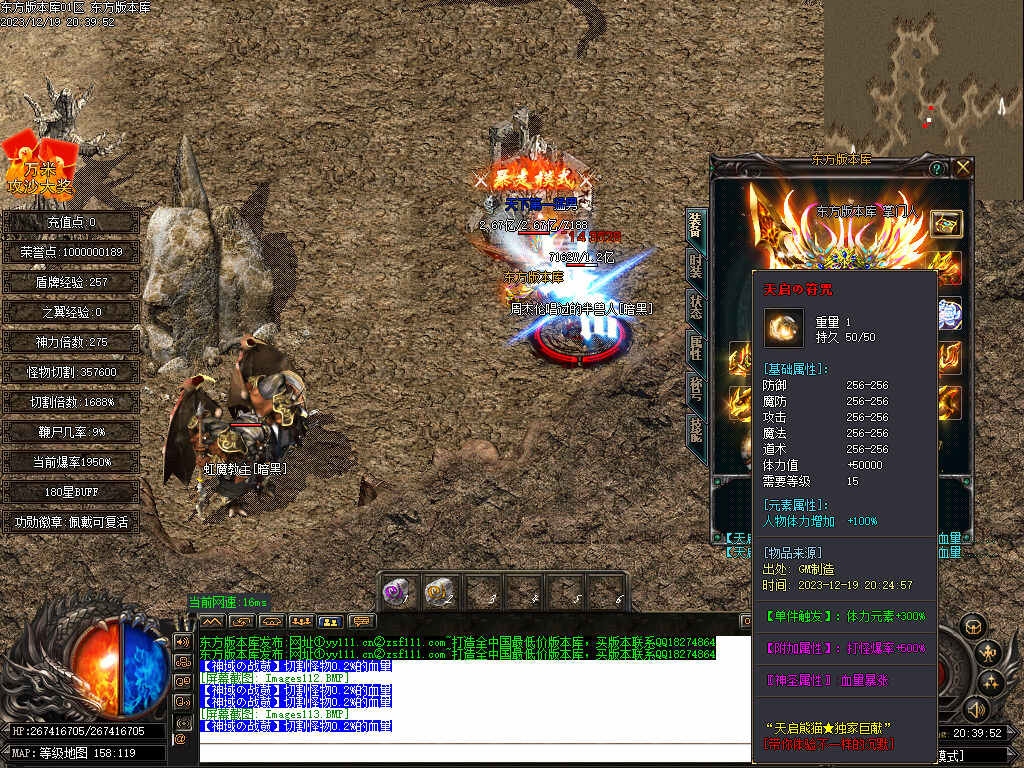This screenshot has width=1024, height=768.
Task: Click the speaker volume icon in bottom-right cluster
Action: pyautogui.click(x=976, y=709)
